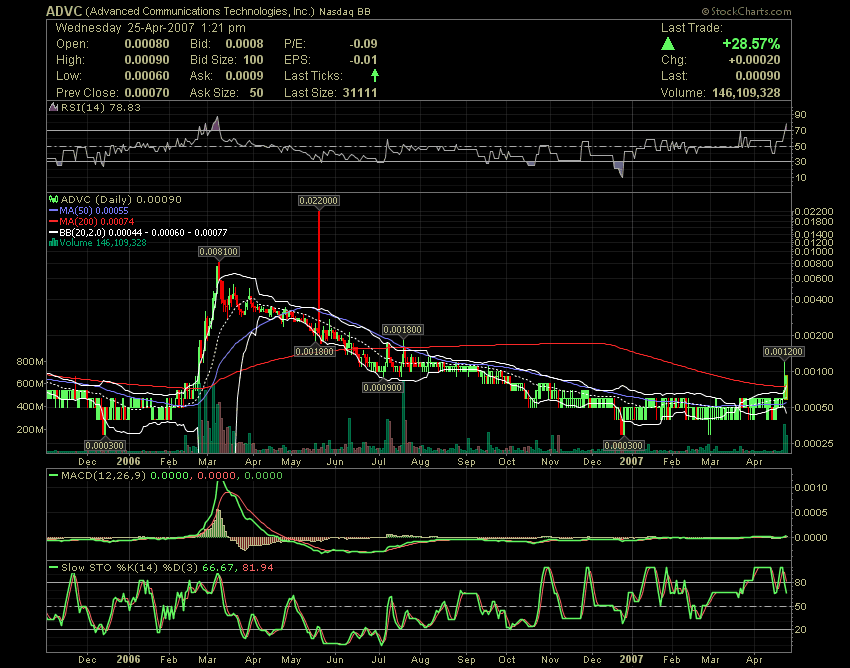Image resolution: width=850 pixels, height=668 pixels.
Task: Click the 0.001800 annotation above July candles
Action: (403, 330)
